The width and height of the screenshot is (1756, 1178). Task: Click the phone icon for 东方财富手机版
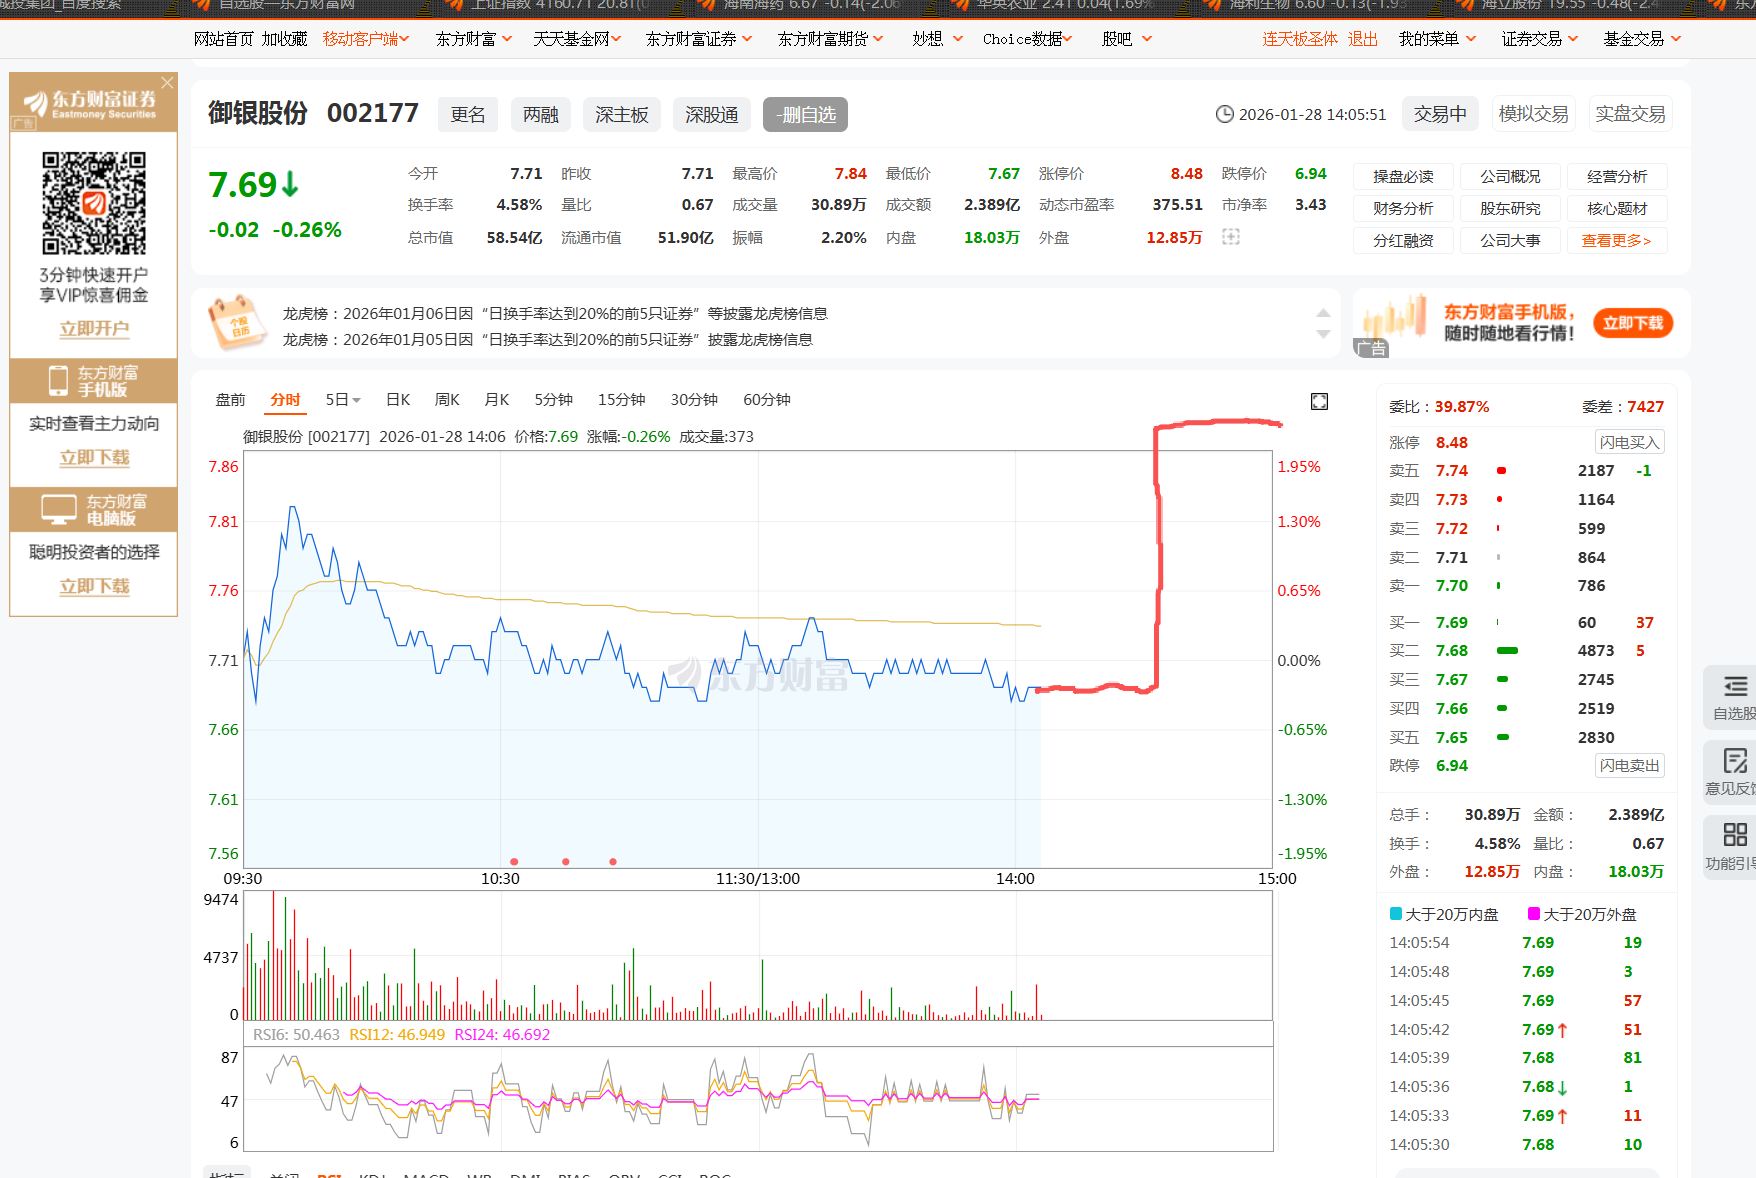(x=59, y=380)
